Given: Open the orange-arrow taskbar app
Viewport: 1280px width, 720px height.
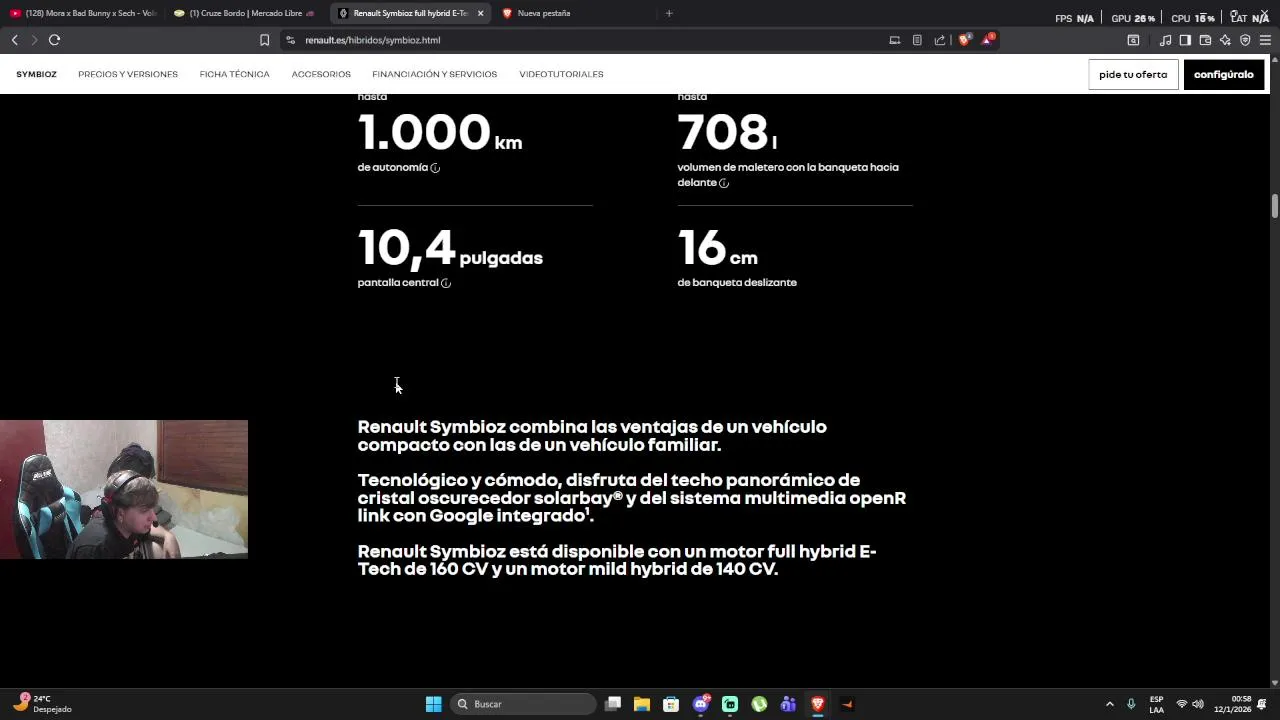Looking at the screenshot, I should coord(847,704).
